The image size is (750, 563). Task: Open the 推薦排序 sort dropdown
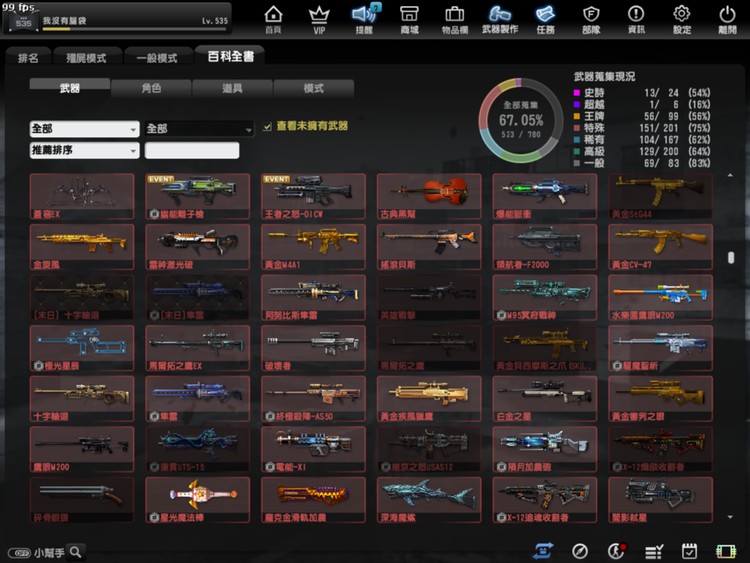pos(84,151)
